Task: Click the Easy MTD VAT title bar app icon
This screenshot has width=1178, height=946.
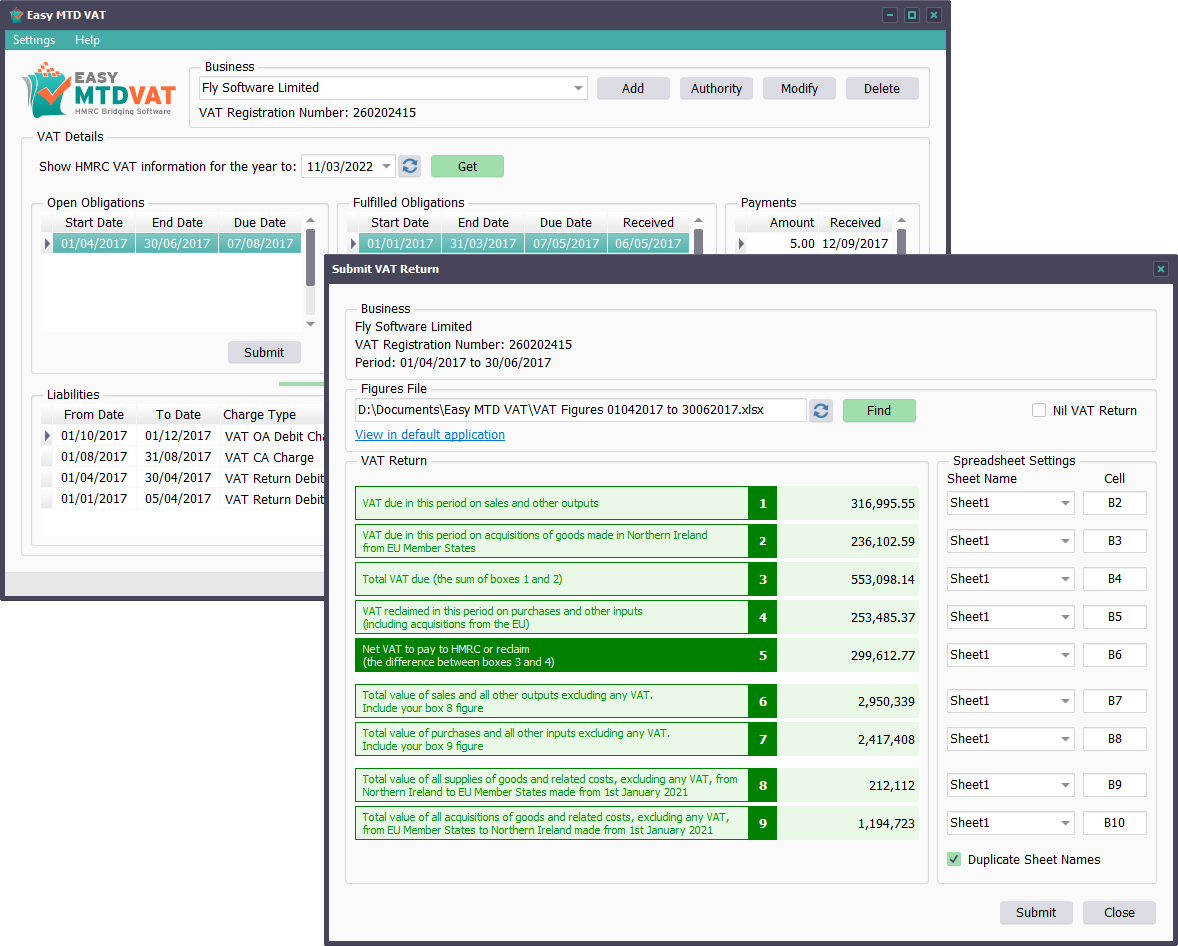Action: 17,15
